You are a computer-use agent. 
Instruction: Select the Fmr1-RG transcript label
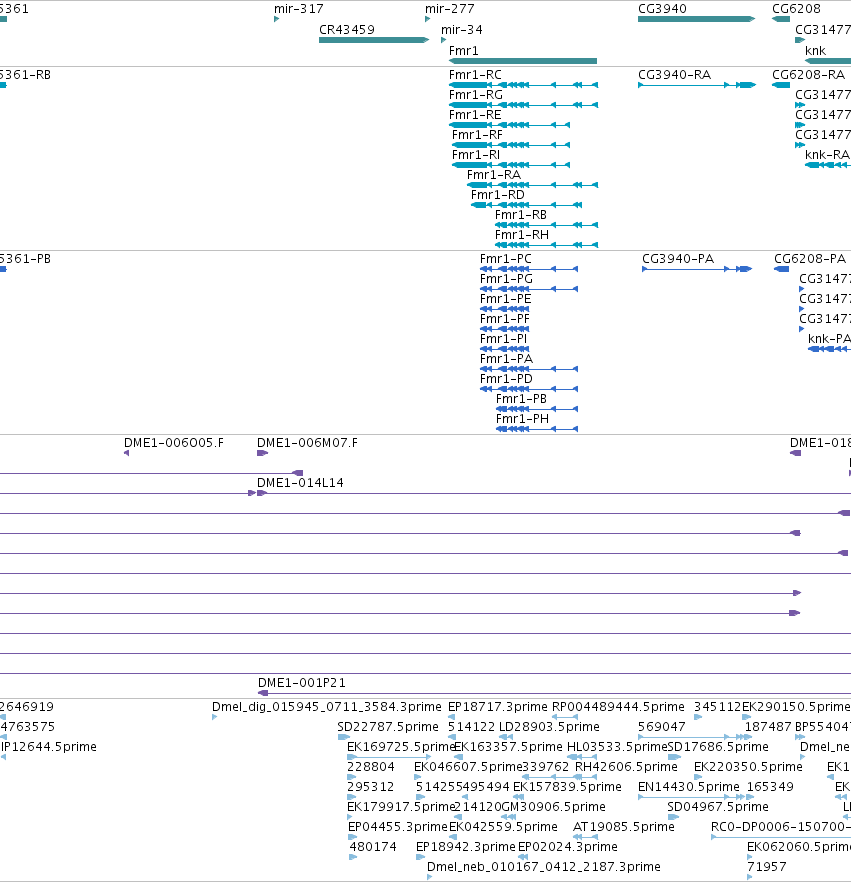475,95
